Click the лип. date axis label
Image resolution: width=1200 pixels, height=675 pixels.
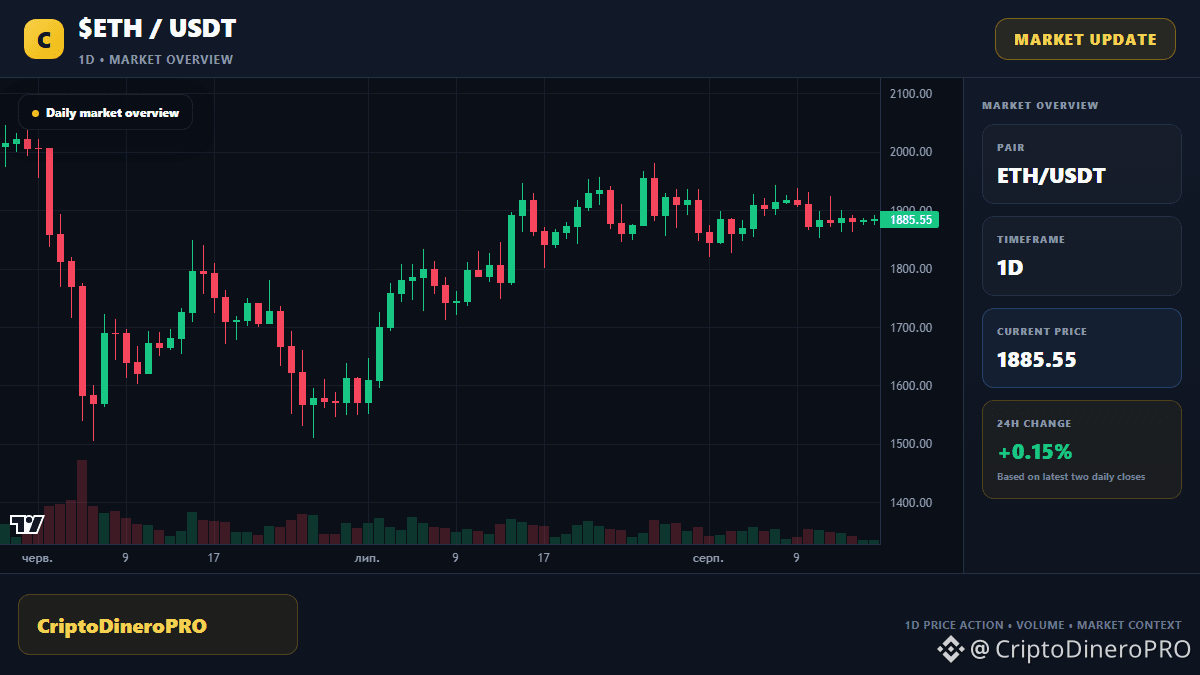coord(367,558)
